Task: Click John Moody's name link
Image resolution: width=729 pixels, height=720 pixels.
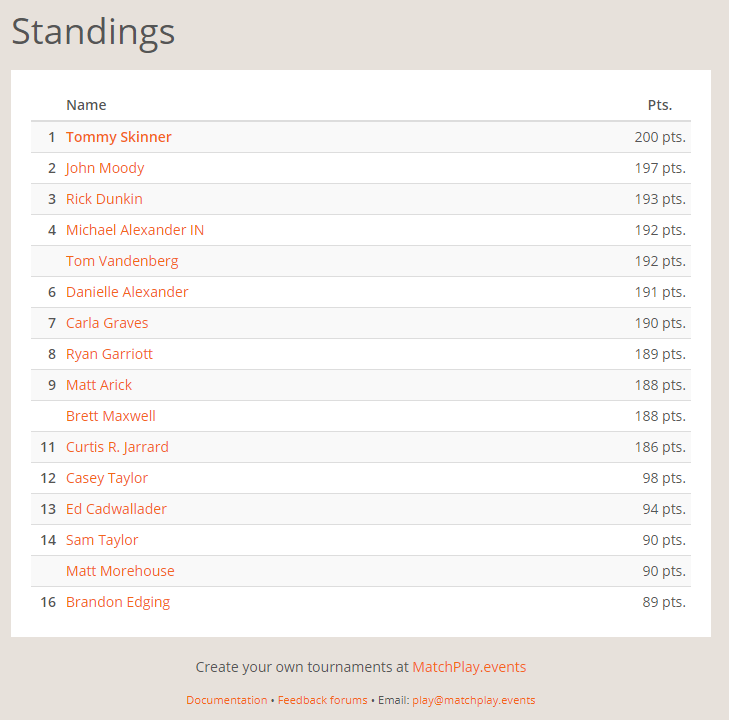Action: [105, 168]
